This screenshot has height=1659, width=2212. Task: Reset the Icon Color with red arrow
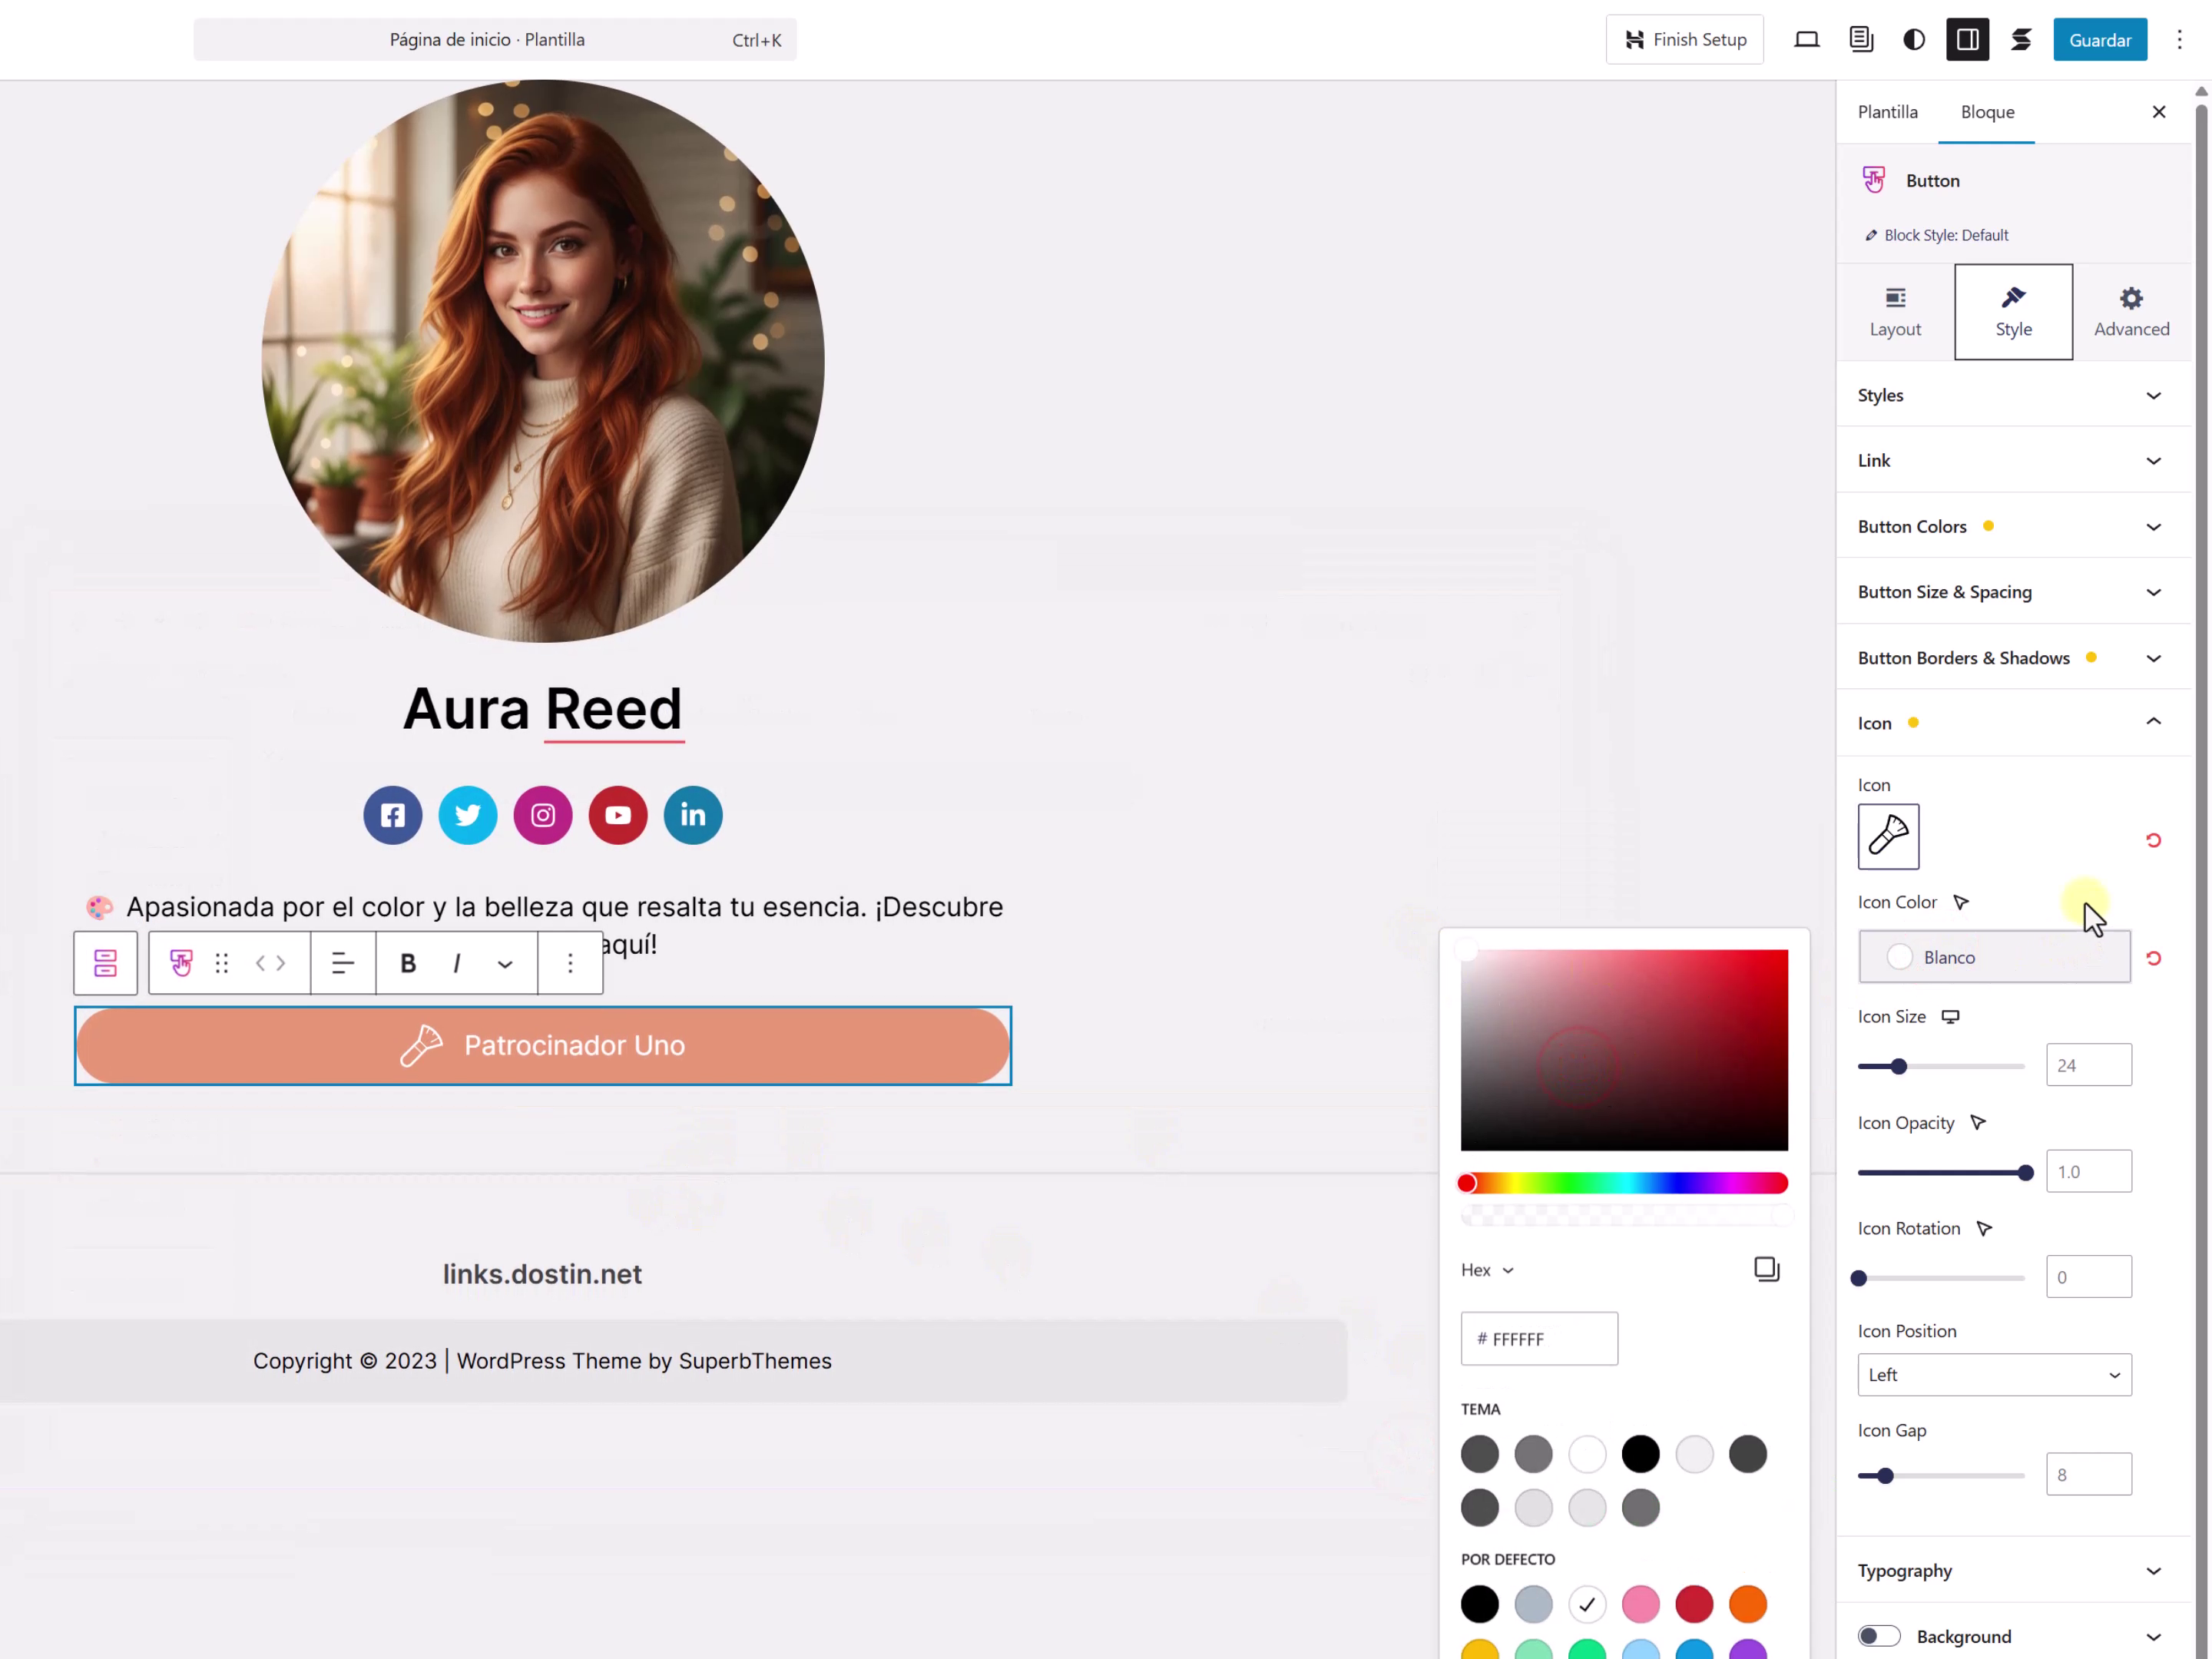click(2153, 958)
